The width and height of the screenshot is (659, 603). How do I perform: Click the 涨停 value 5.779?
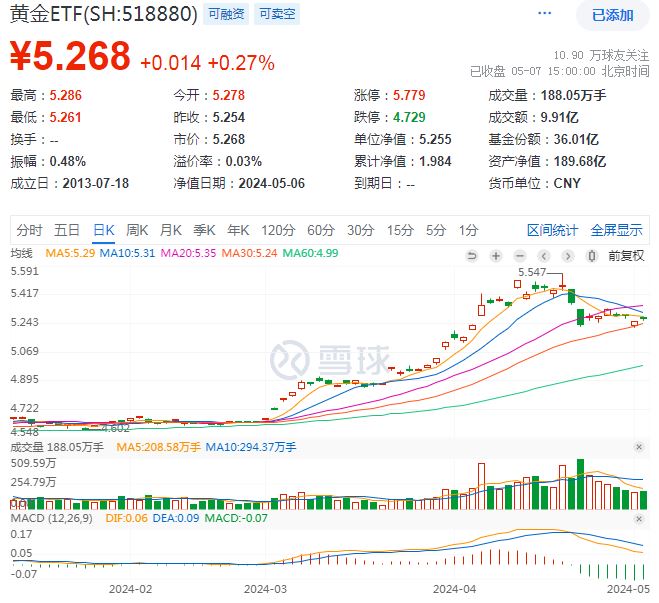[409, 95]
